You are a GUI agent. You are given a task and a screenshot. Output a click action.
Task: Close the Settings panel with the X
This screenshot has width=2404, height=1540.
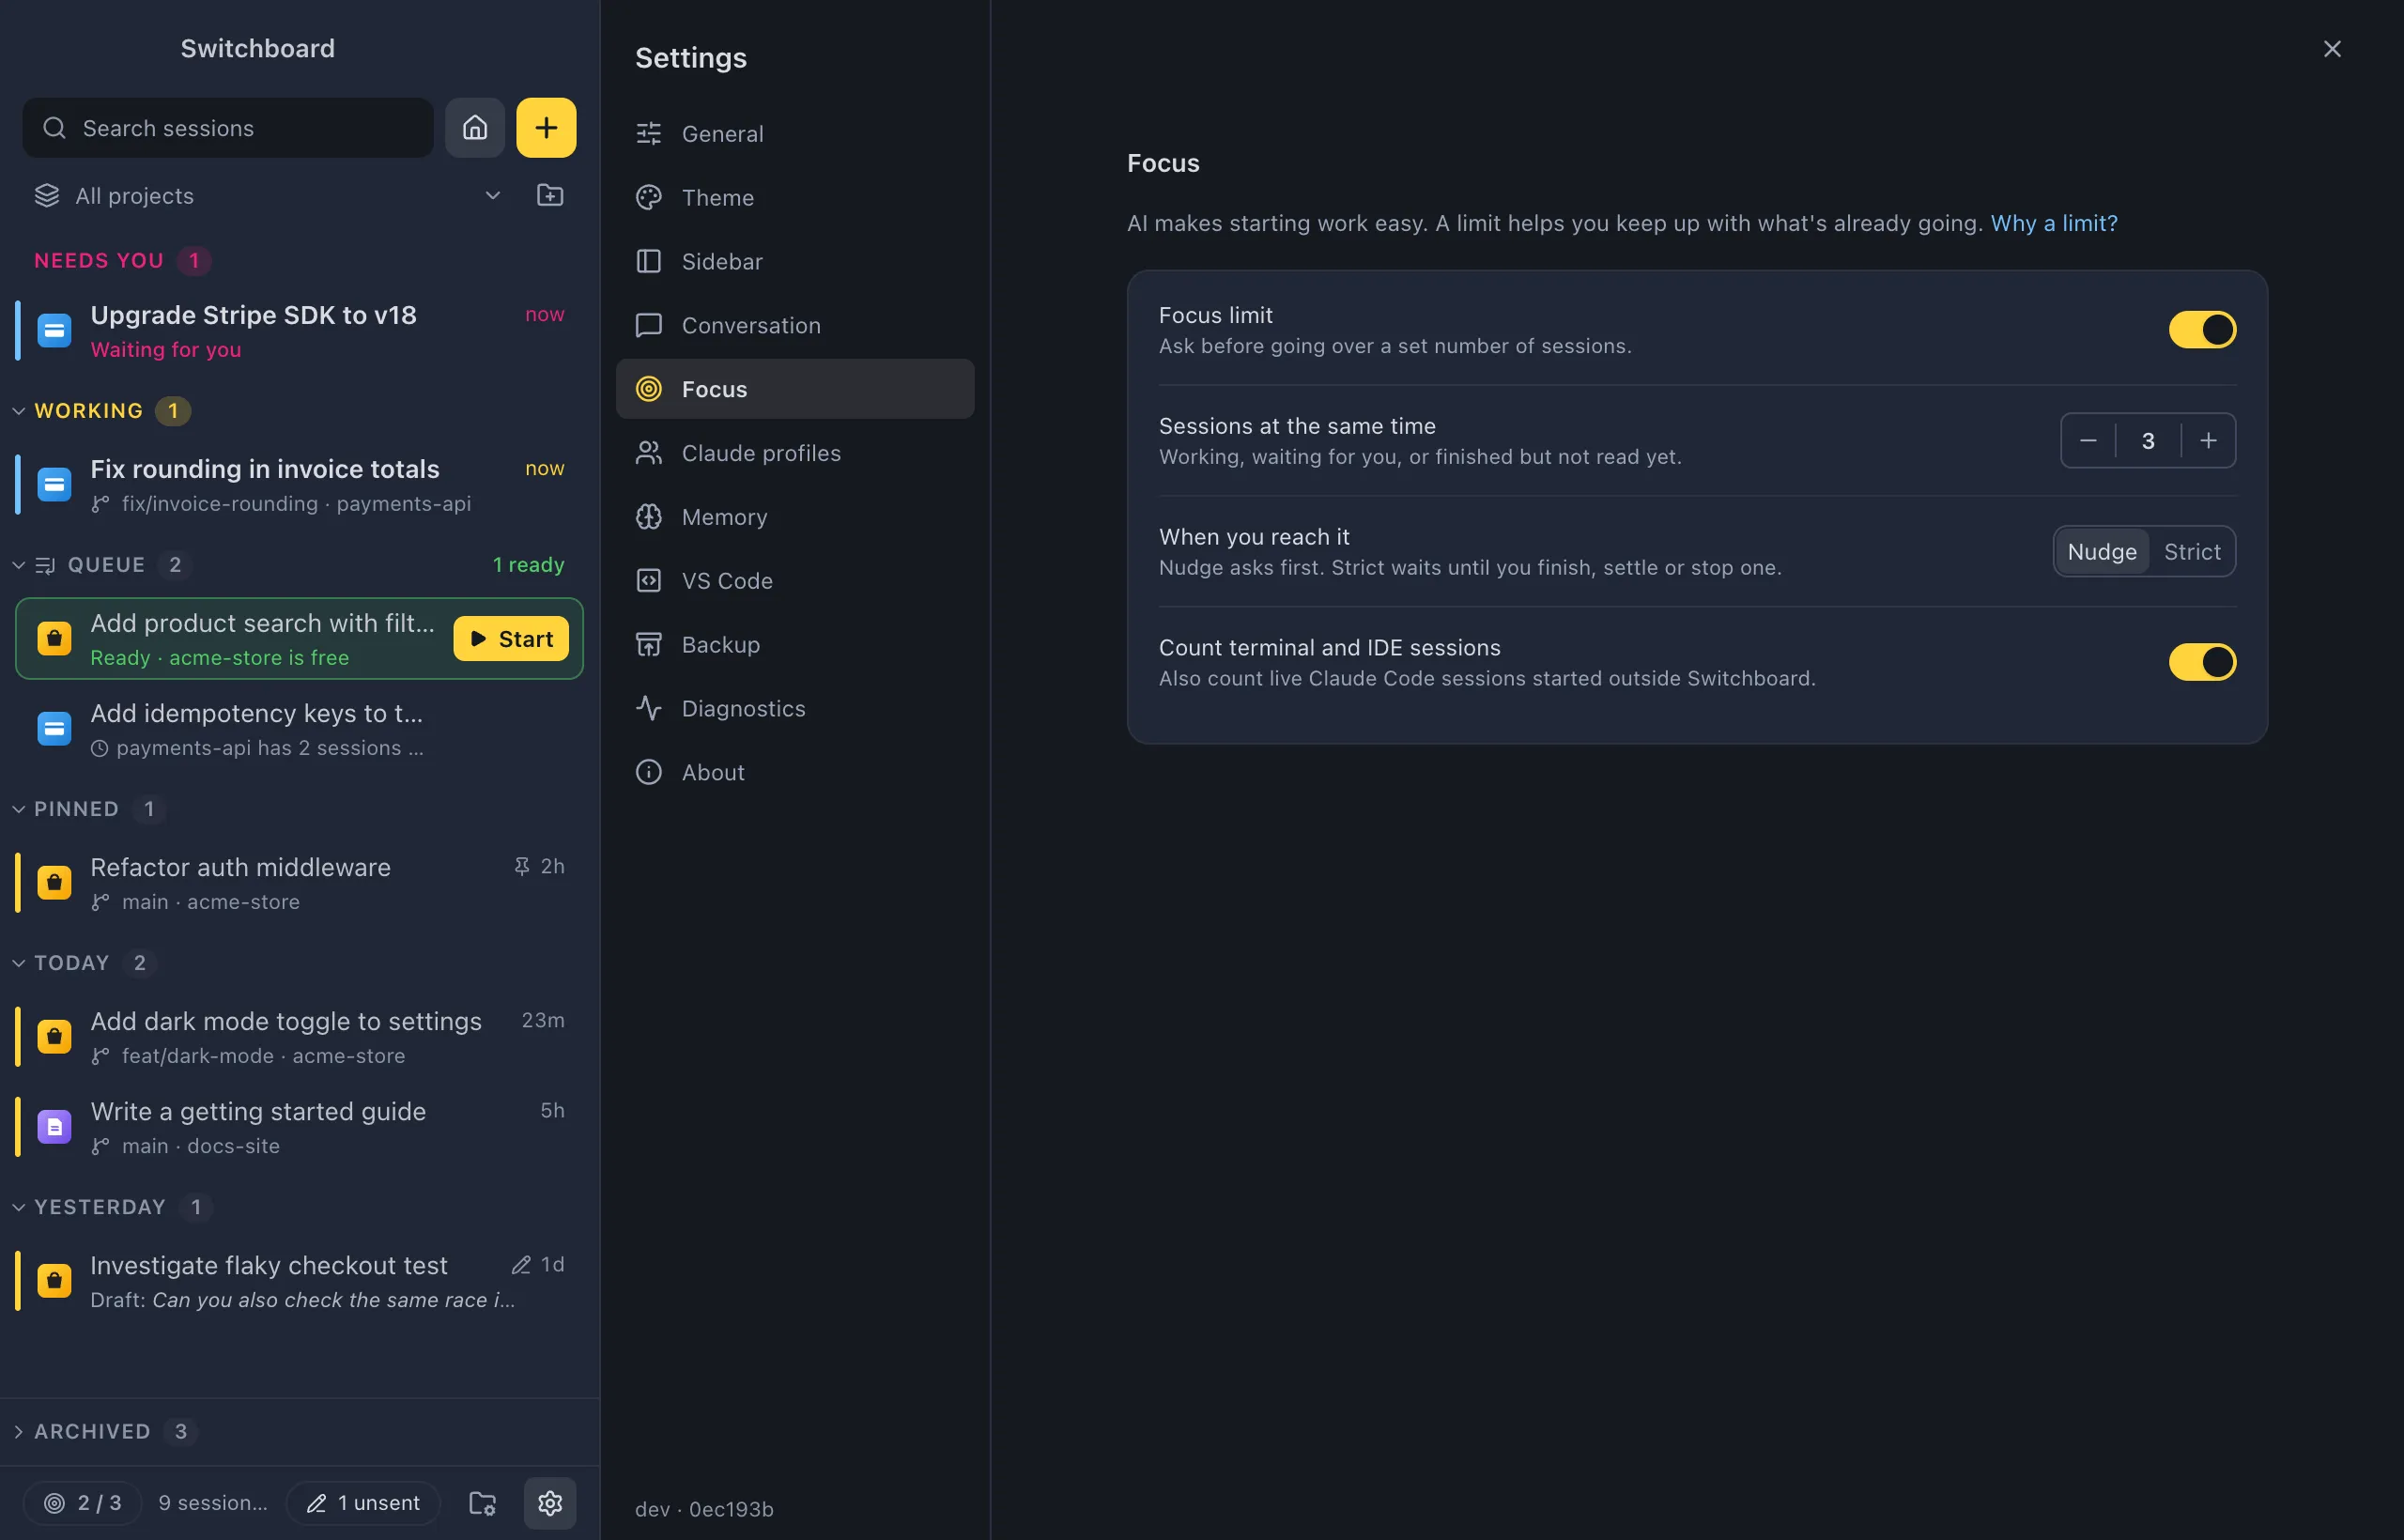[x=2332, y=49]
